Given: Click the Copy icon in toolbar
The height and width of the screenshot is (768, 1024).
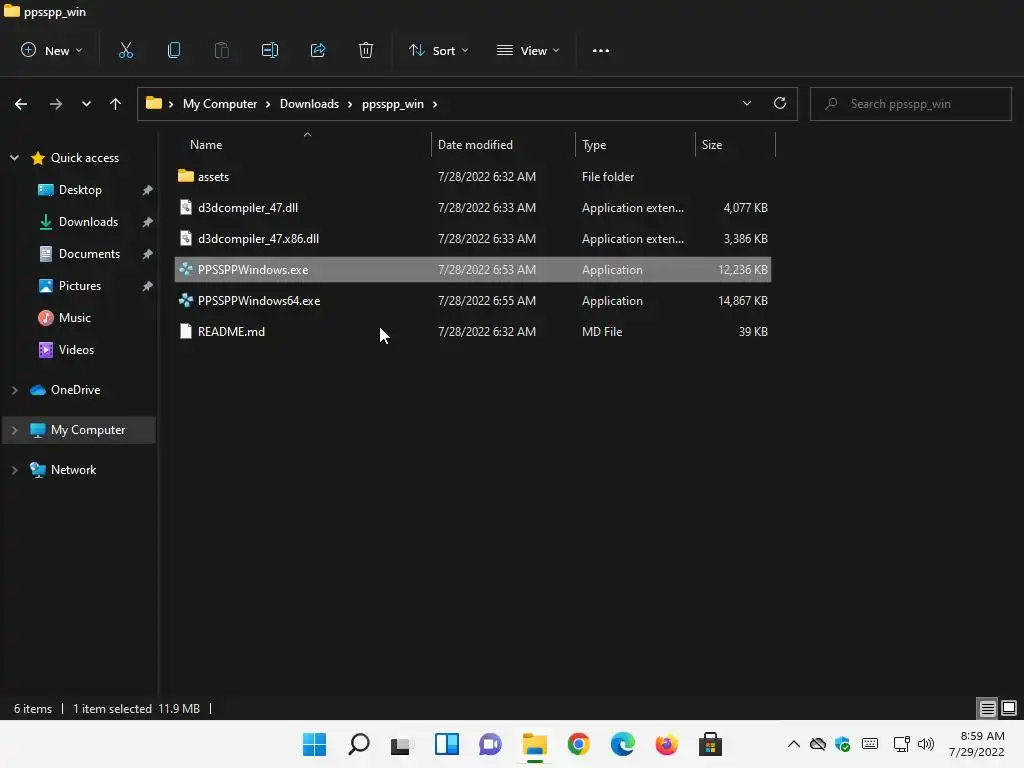Looking at the screenshot, I should (x=174, y=50).
